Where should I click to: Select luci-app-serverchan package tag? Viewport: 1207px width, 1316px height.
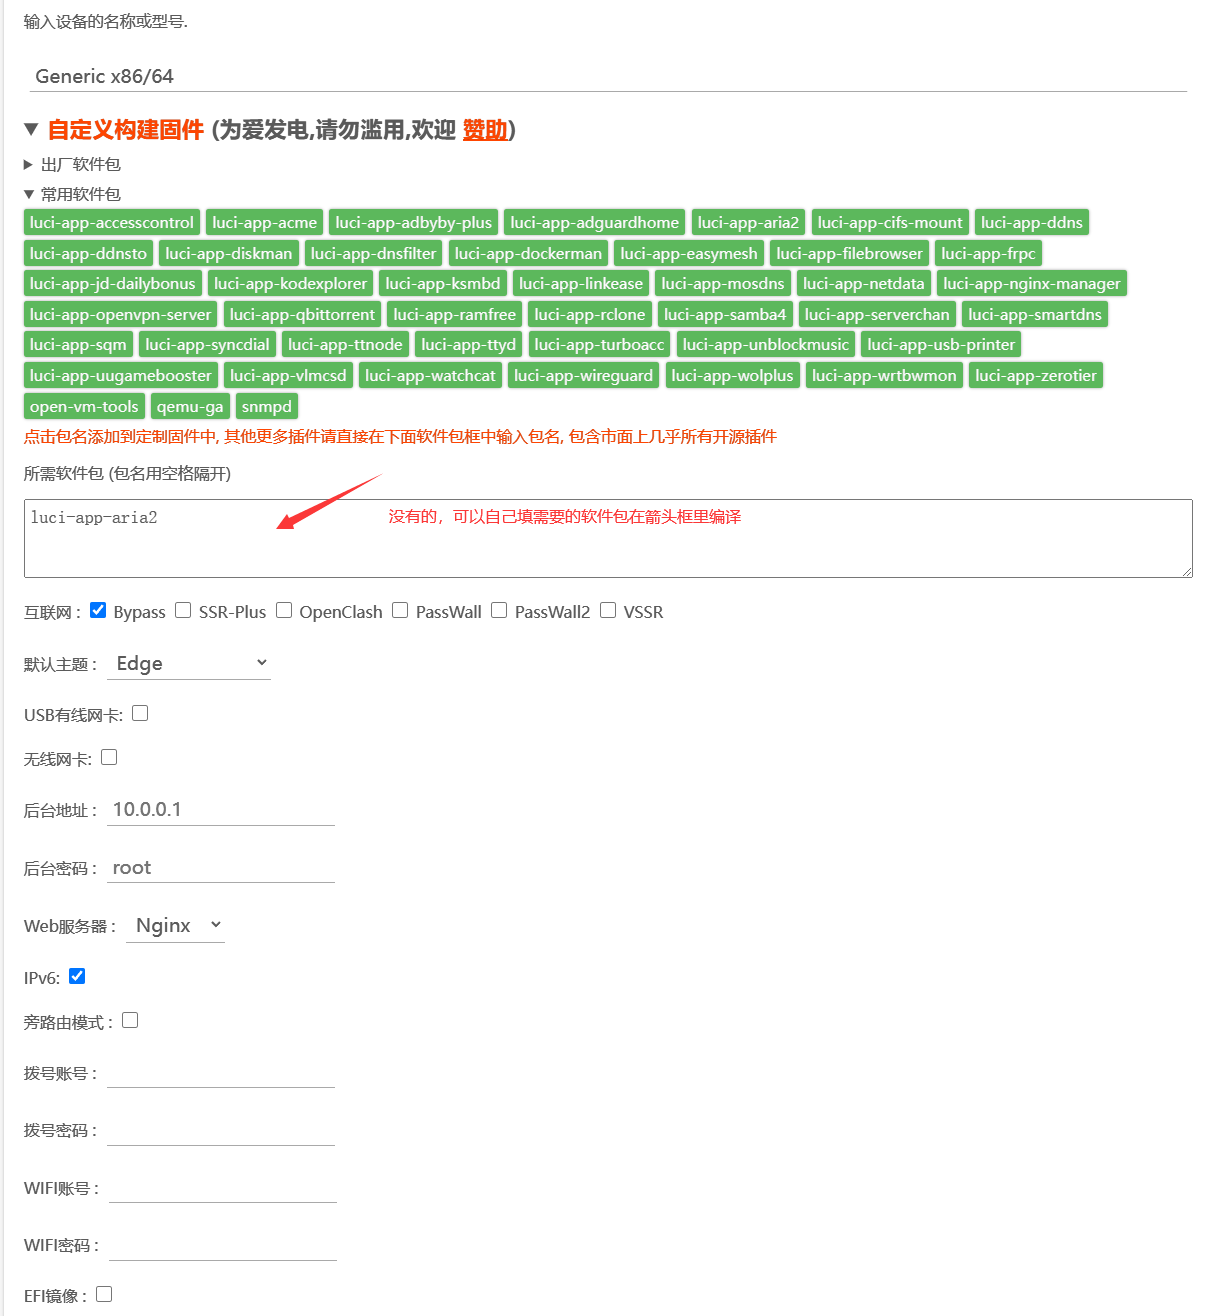tap(877, 314)
